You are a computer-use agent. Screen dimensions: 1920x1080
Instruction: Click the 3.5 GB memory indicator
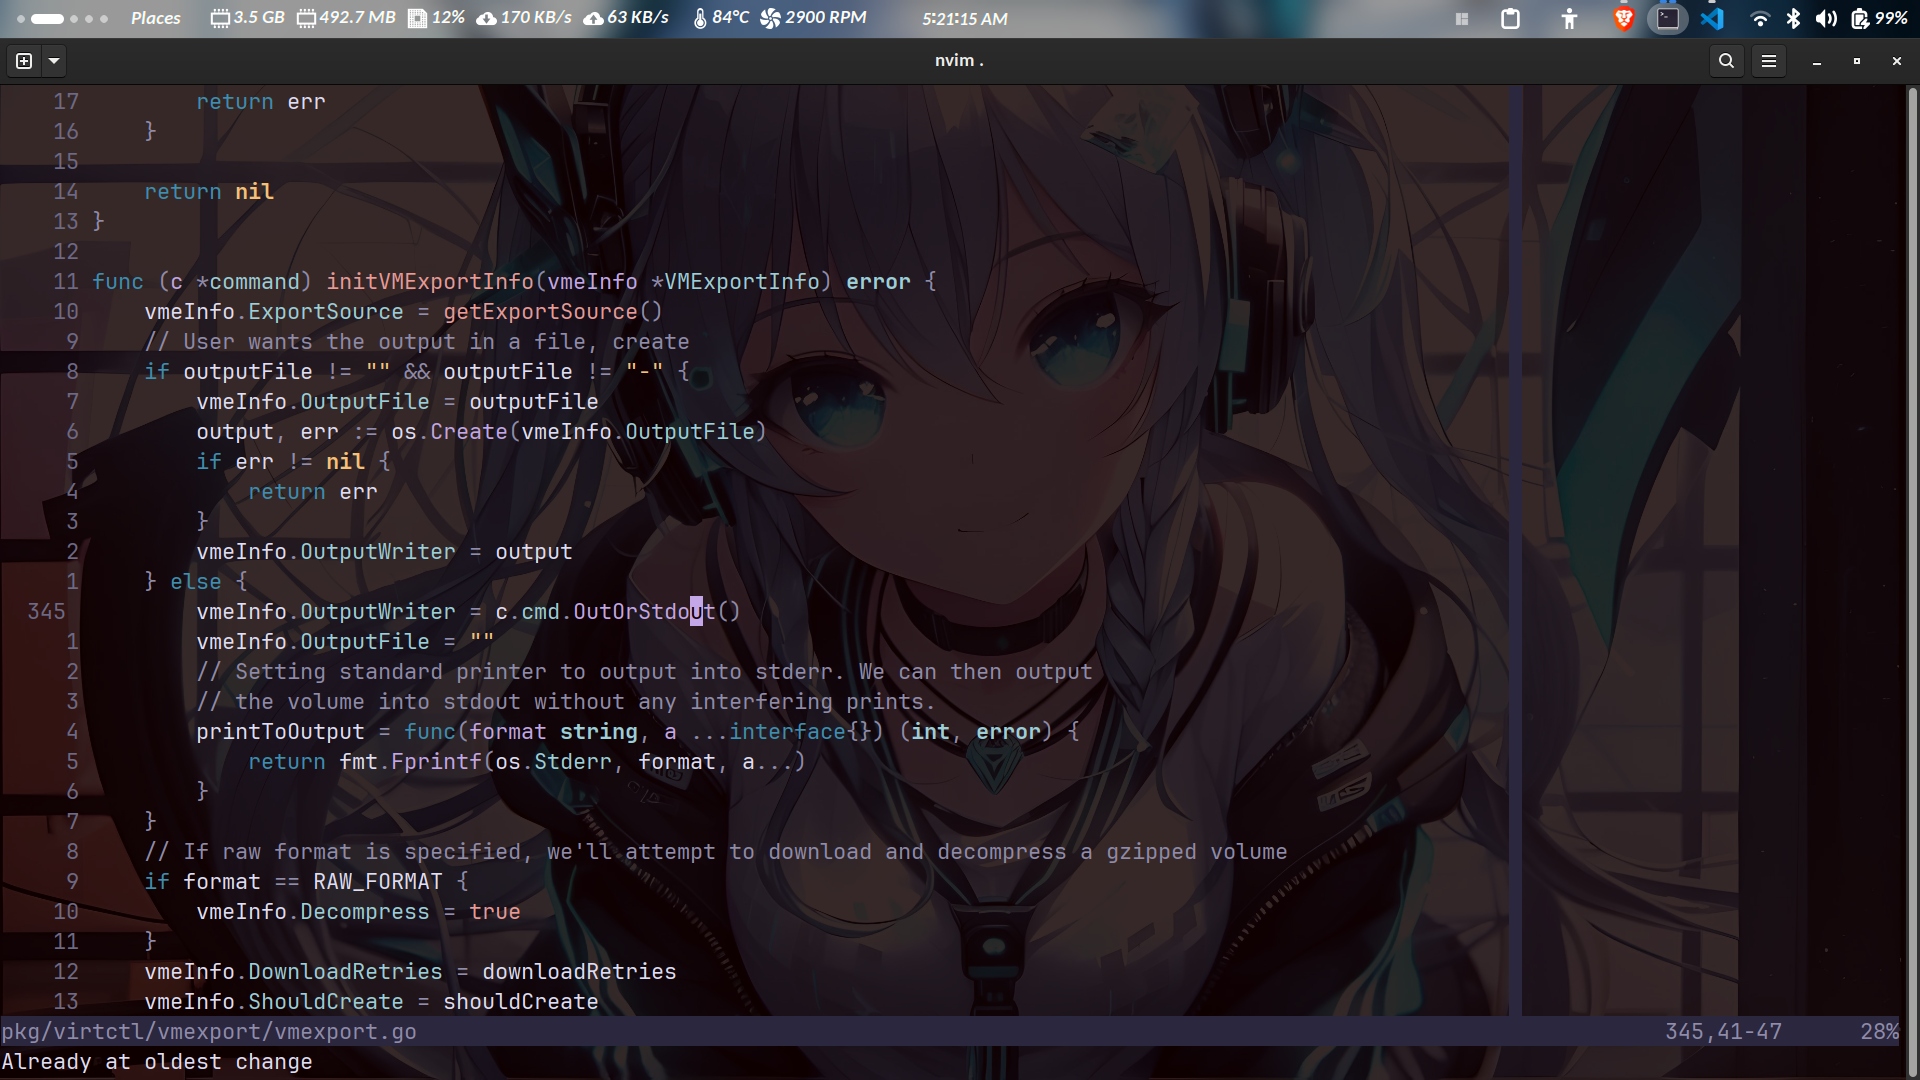point(248,18)
